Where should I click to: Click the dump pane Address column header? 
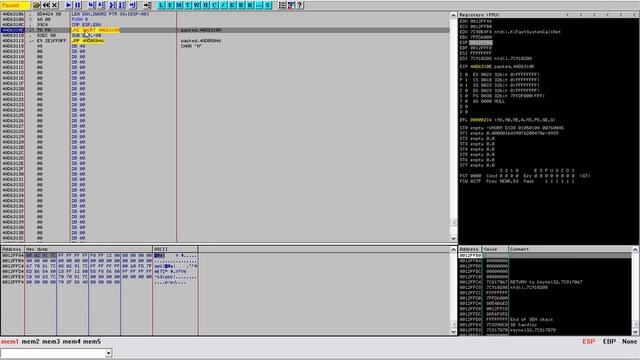13,249
